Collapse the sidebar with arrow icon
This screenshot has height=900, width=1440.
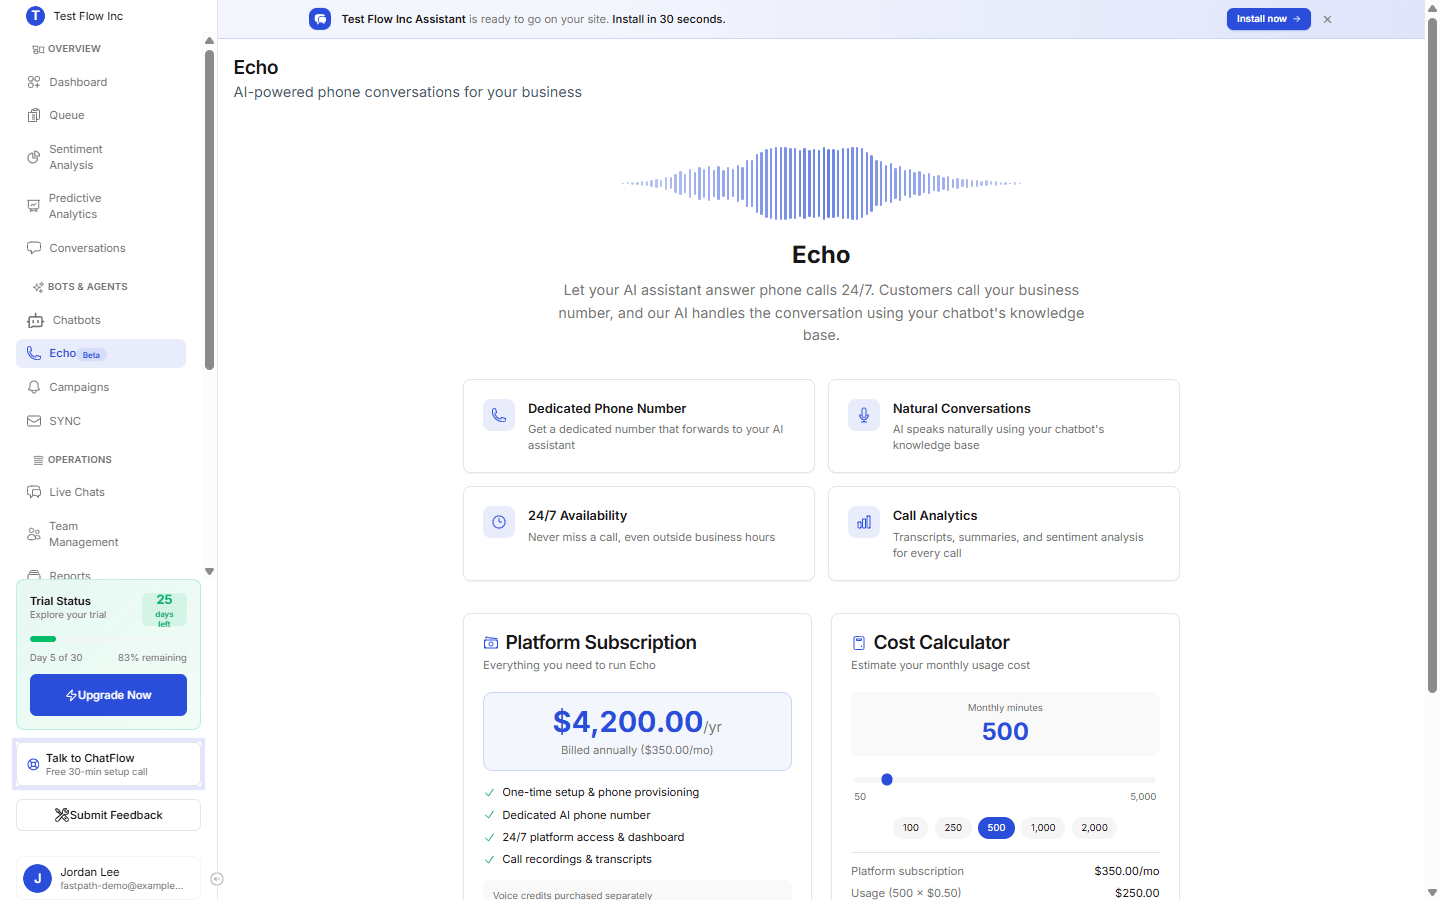tap(217, 879)
